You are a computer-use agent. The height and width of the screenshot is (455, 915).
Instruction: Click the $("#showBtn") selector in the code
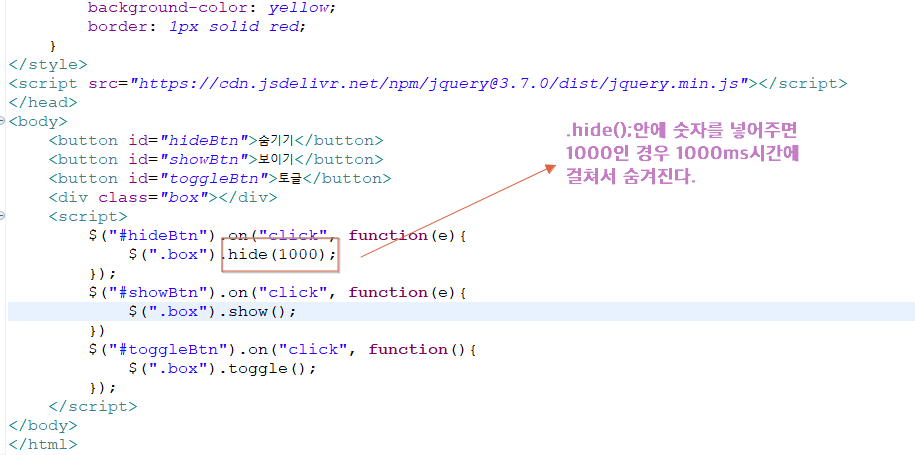click(x=152, y=292)
